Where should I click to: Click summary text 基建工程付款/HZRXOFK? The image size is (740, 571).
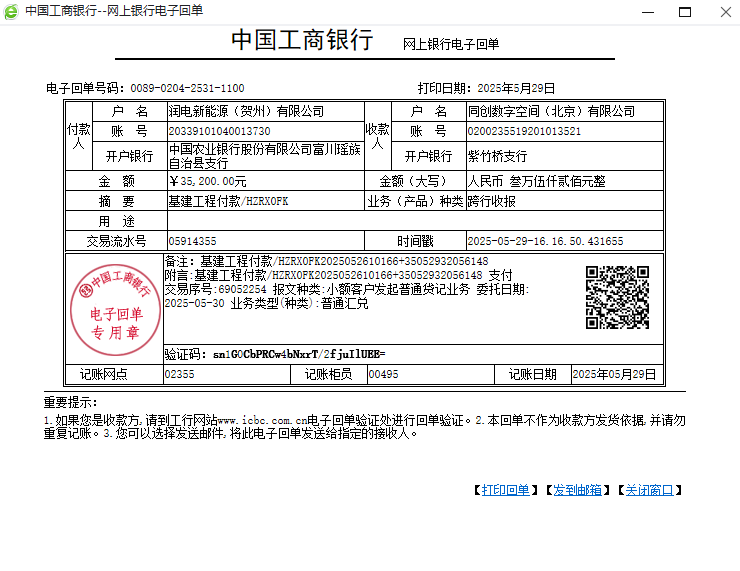[x=228, y=202]
